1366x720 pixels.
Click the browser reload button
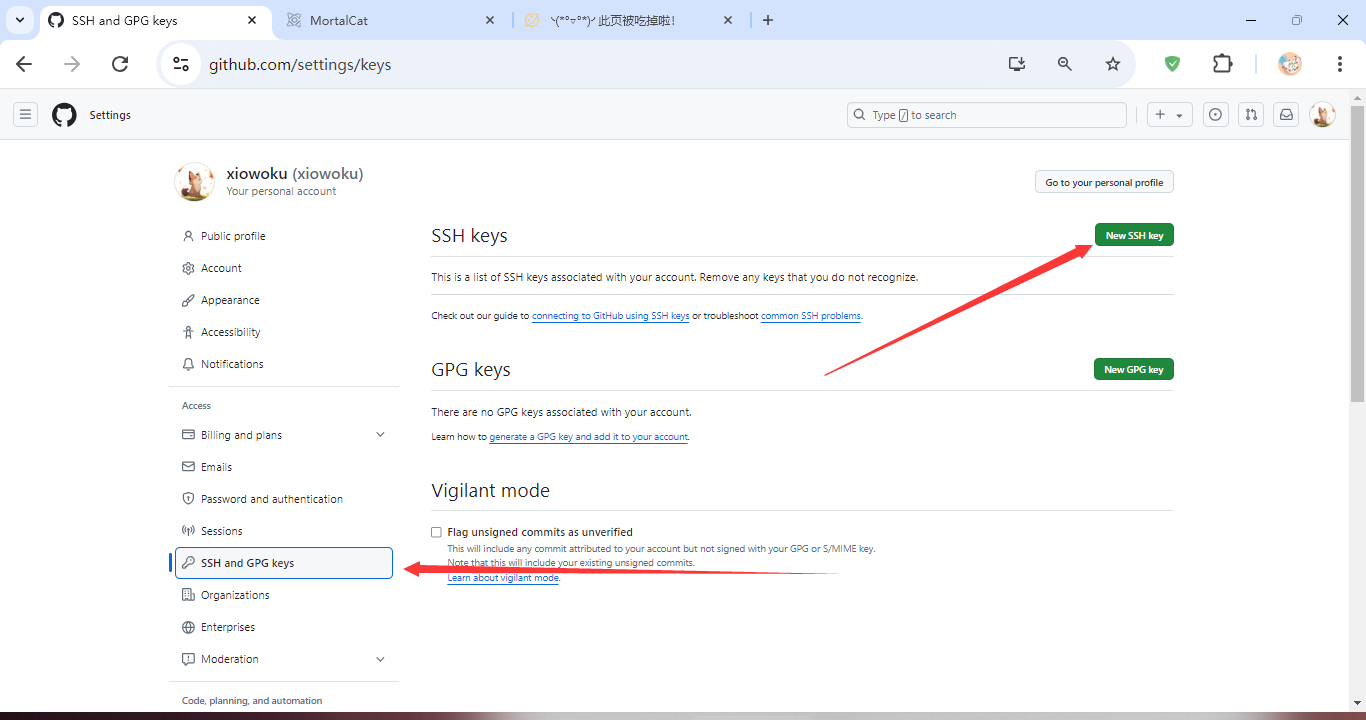120,64
